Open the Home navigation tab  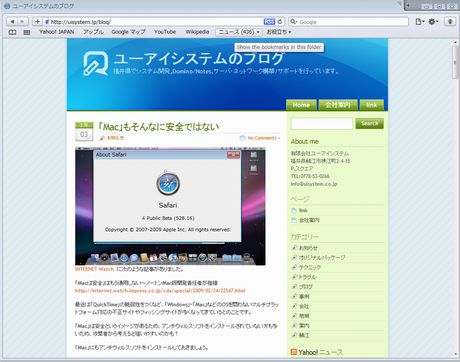point(301,105)
